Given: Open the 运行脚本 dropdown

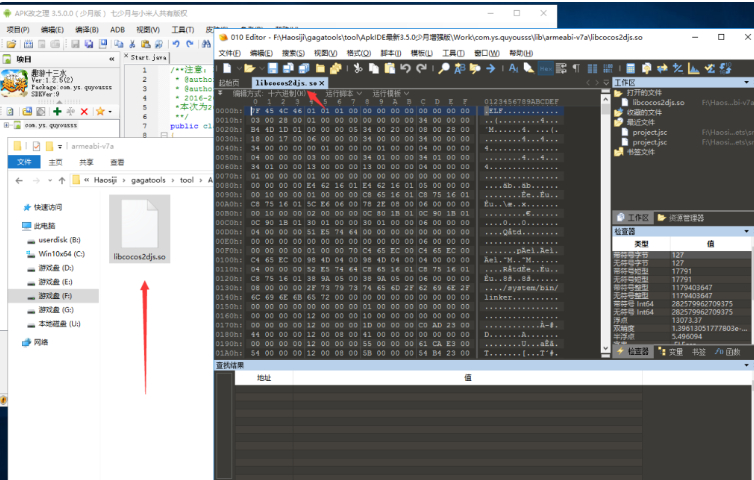Looking at the screenshot, I should pyautogui.click(x=343, y=93).
